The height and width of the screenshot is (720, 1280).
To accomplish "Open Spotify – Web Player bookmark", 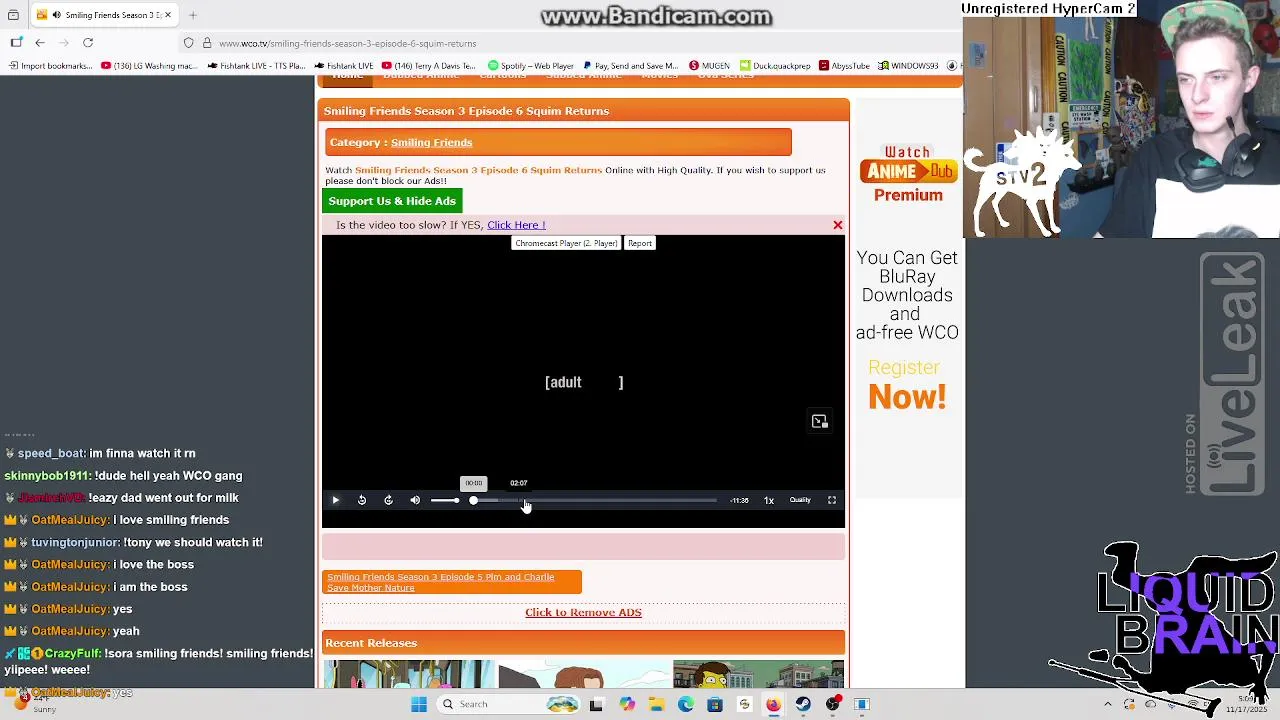I will point(531,66).
